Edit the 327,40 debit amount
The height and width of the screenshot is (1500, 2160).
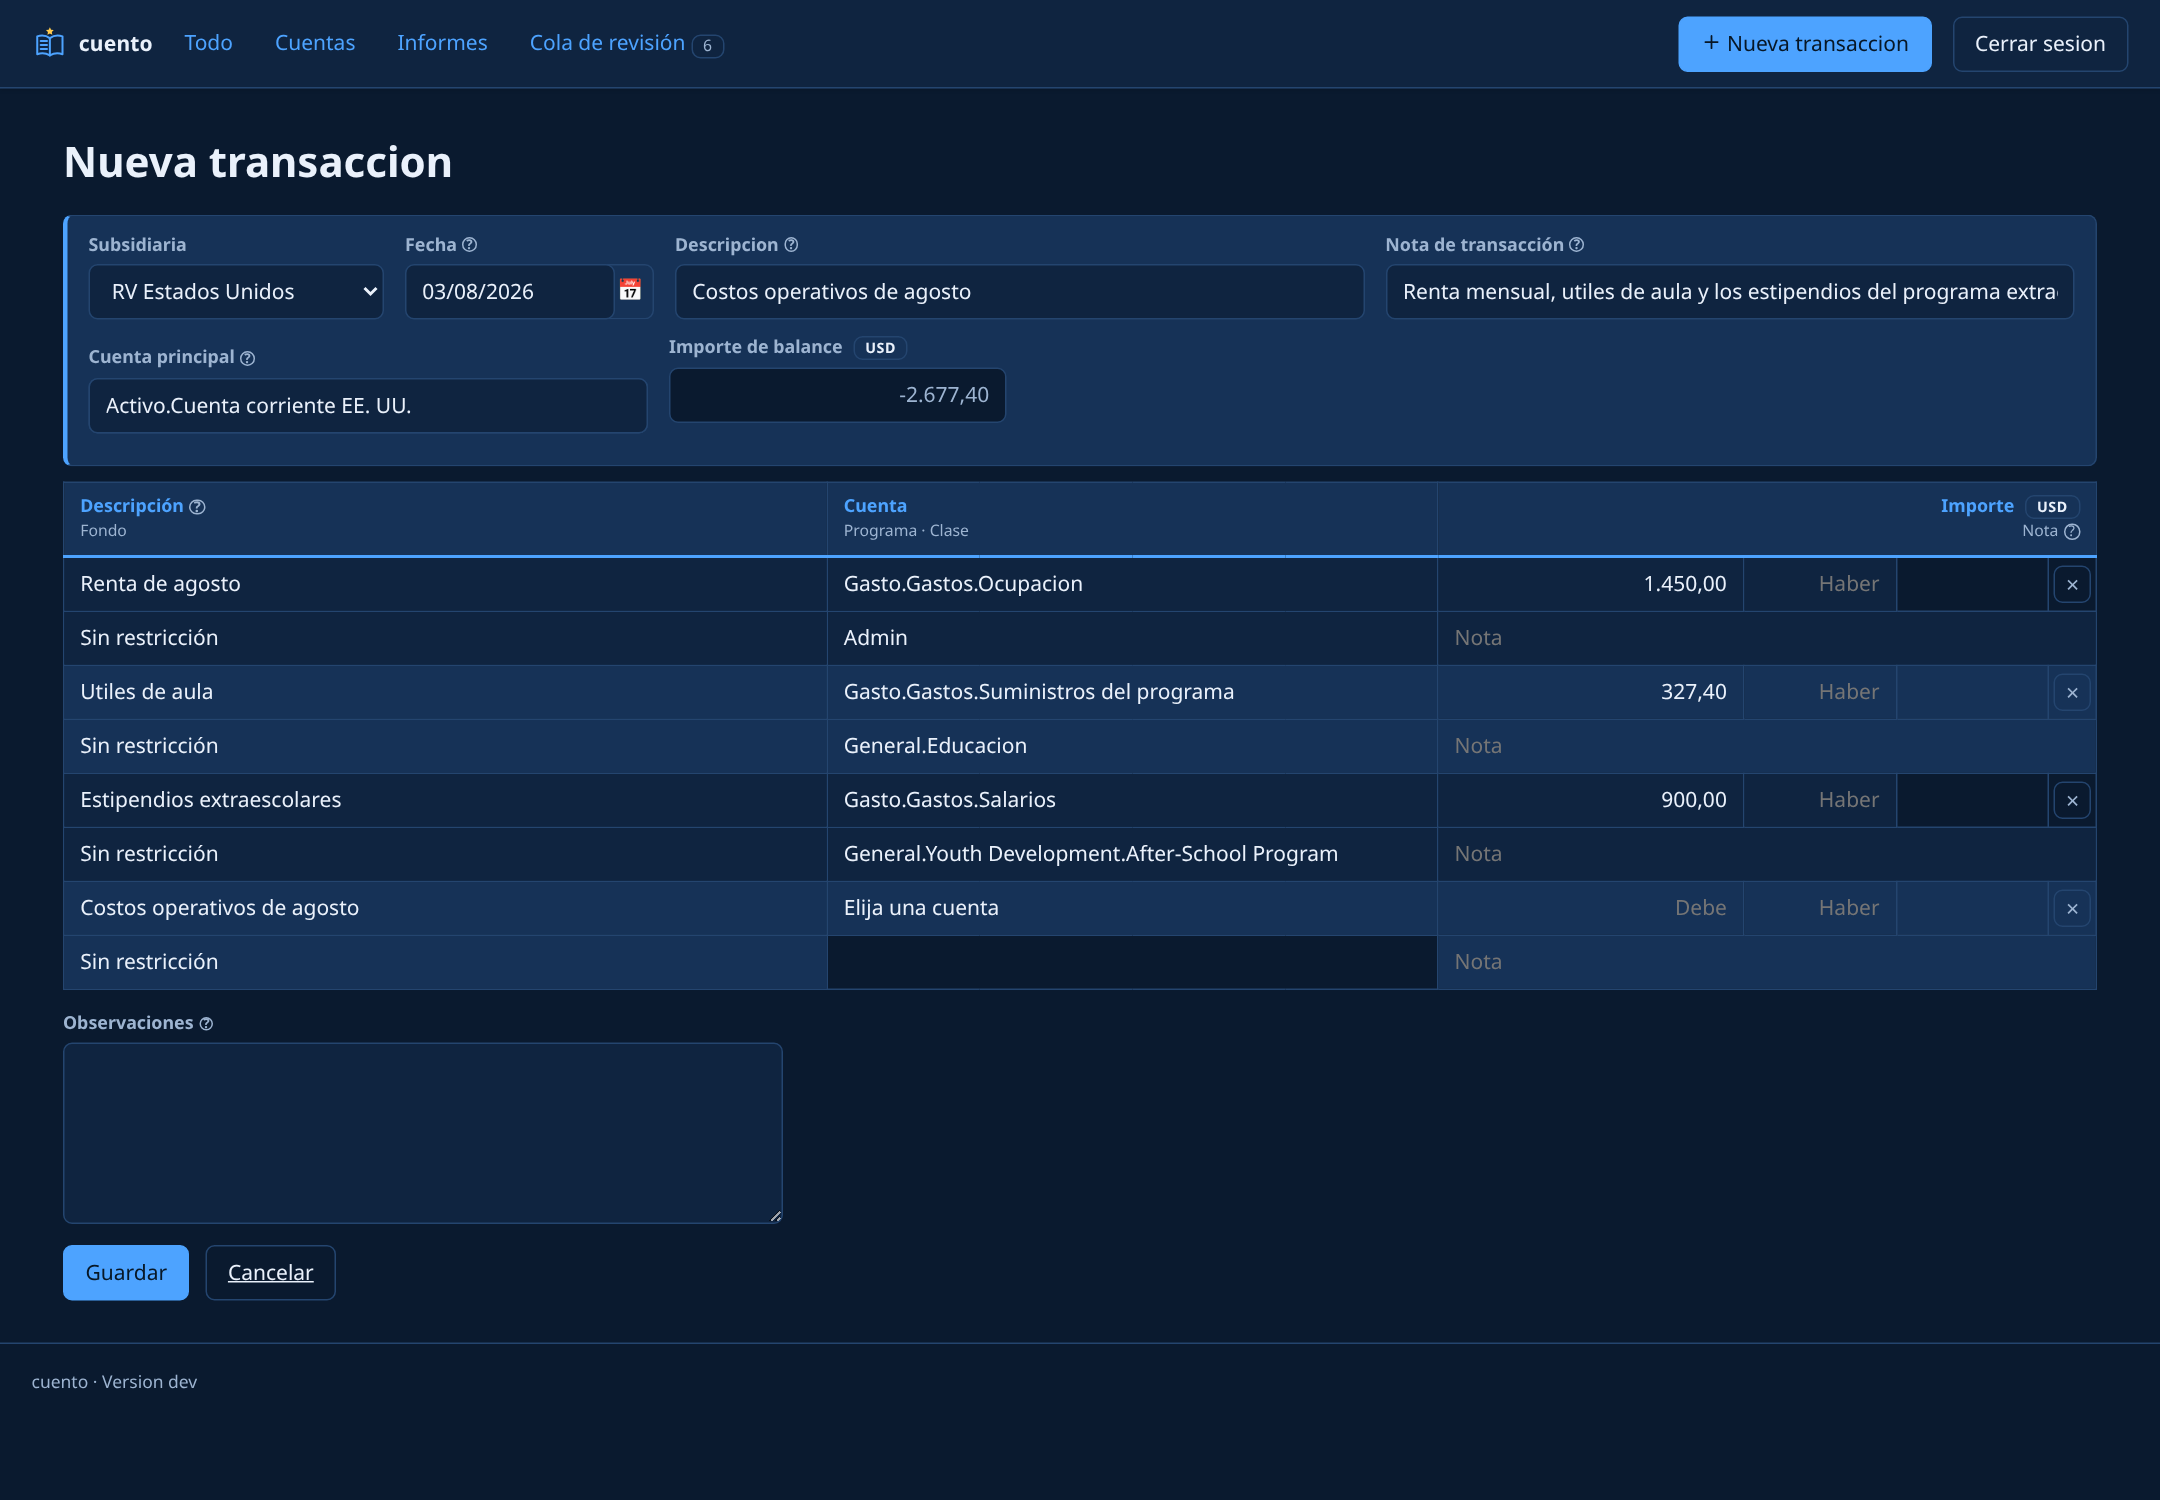1590,692
